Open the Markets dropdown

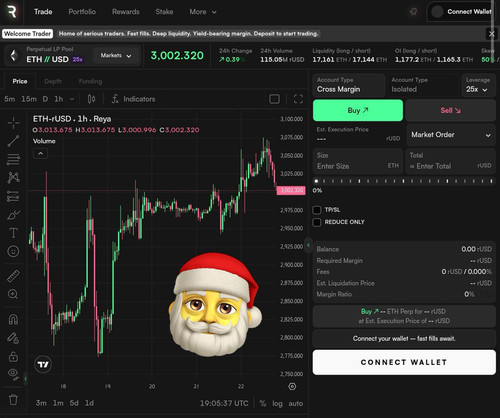point(115,56)
